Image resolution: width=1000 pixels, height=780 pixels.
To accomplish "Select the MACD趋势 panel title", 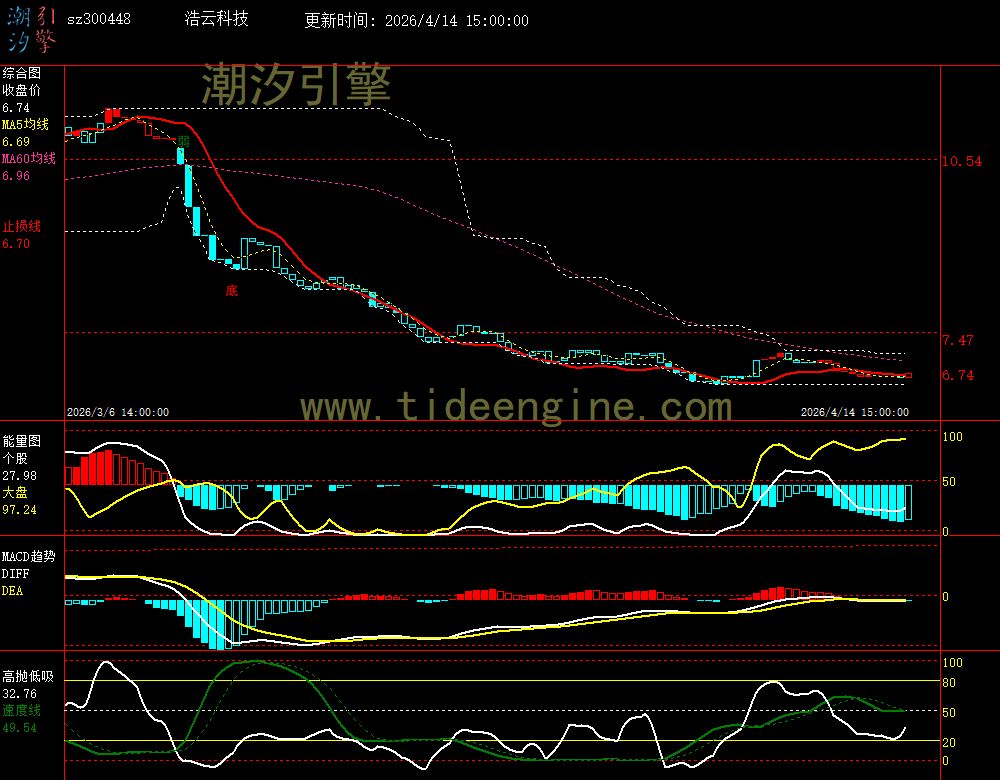I will [x=29, y=556].
